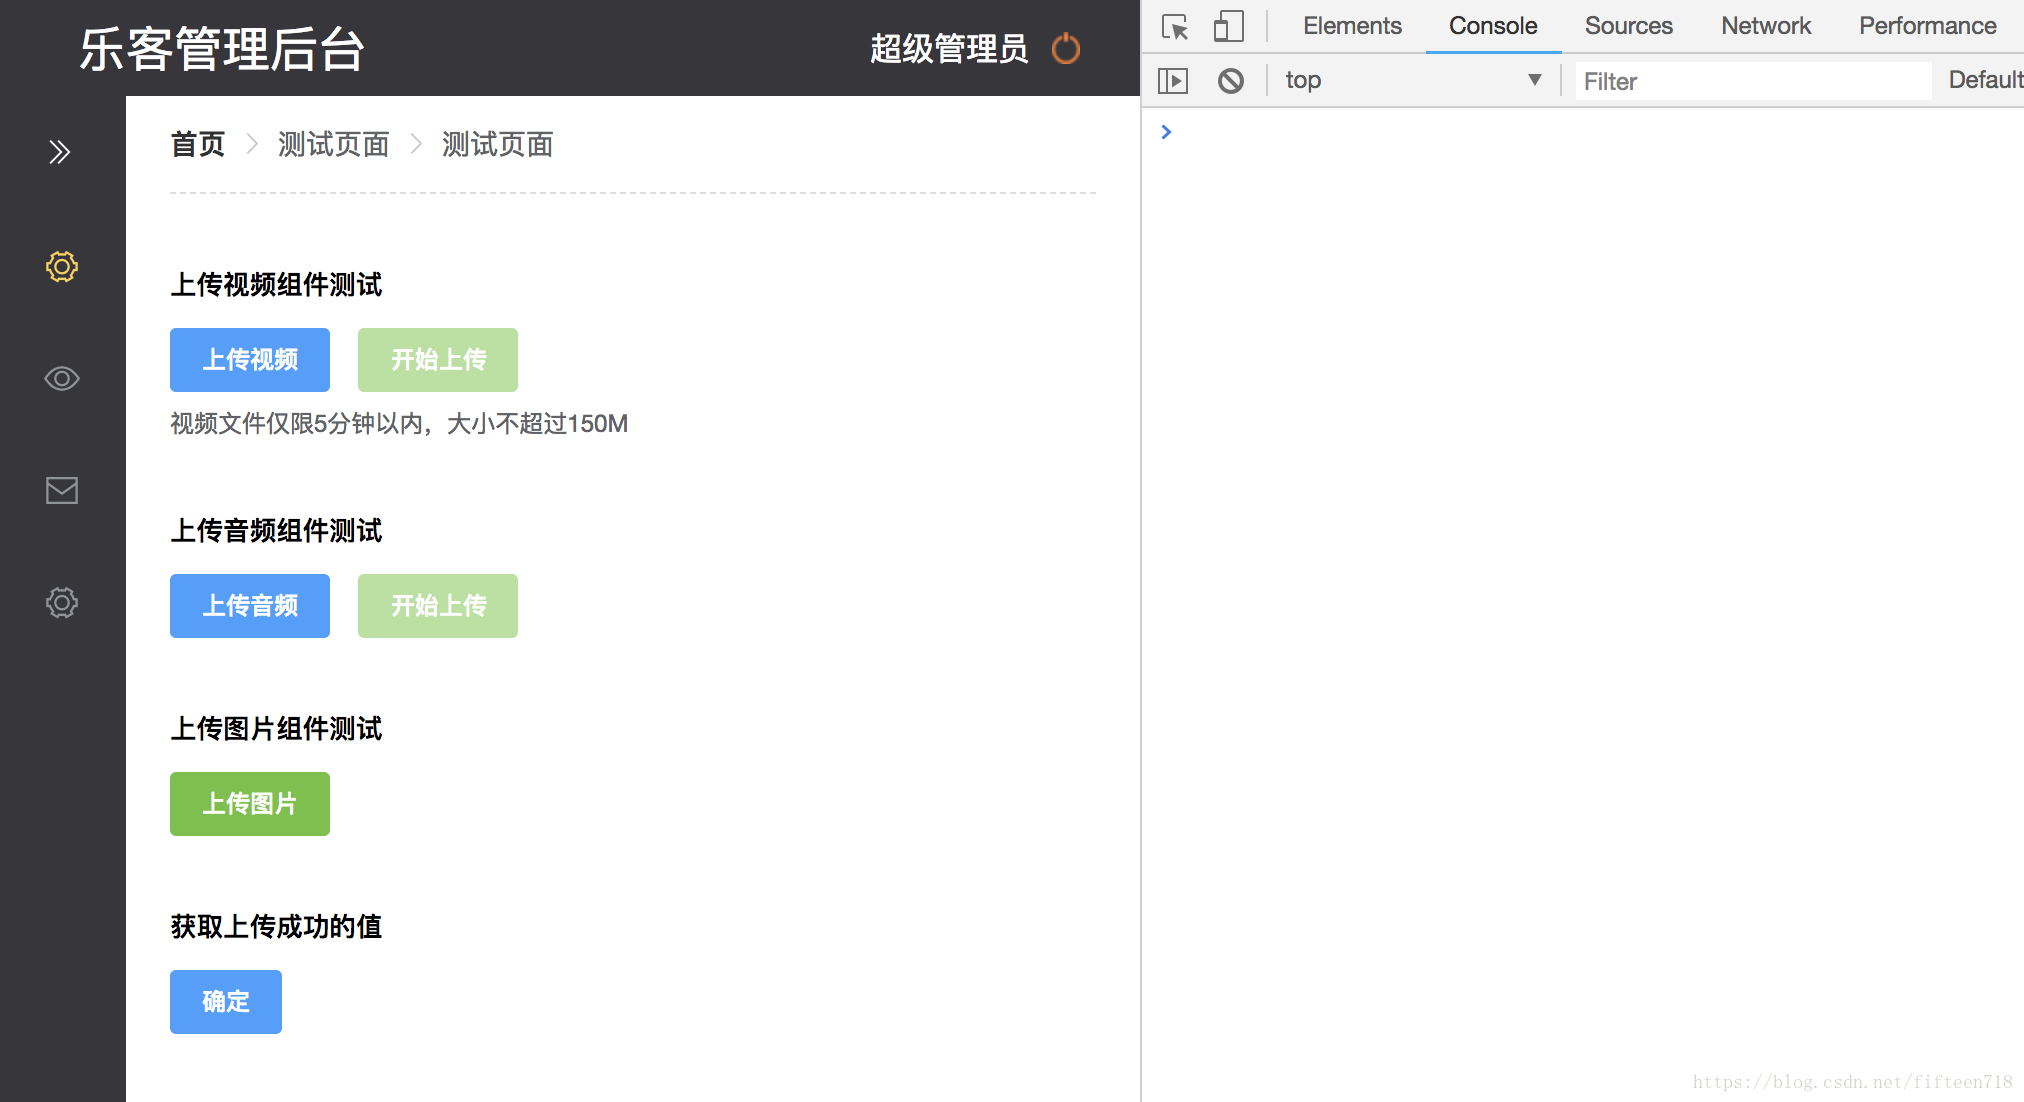2024x1102 pixels.
Task: Open the top context dropdown
Action: click(1412, 80)
